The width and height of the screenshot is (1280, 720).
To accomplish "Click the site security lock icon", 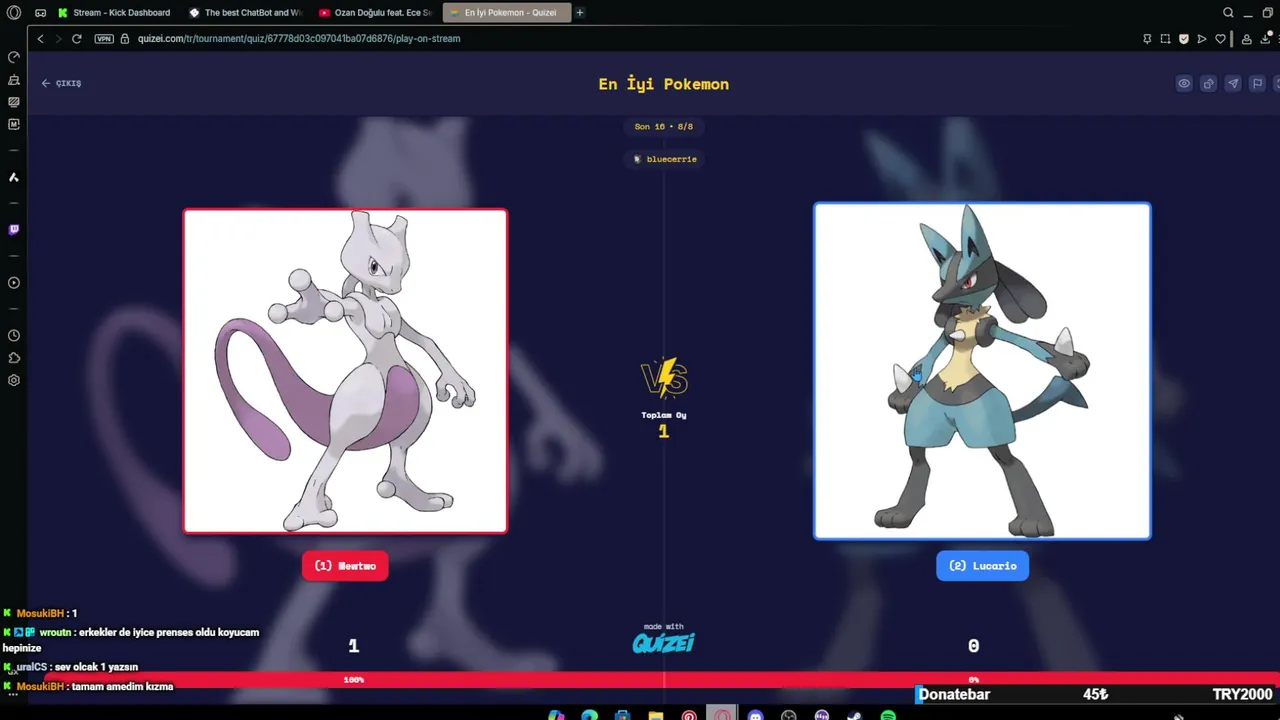I will [x=126, y=39].
